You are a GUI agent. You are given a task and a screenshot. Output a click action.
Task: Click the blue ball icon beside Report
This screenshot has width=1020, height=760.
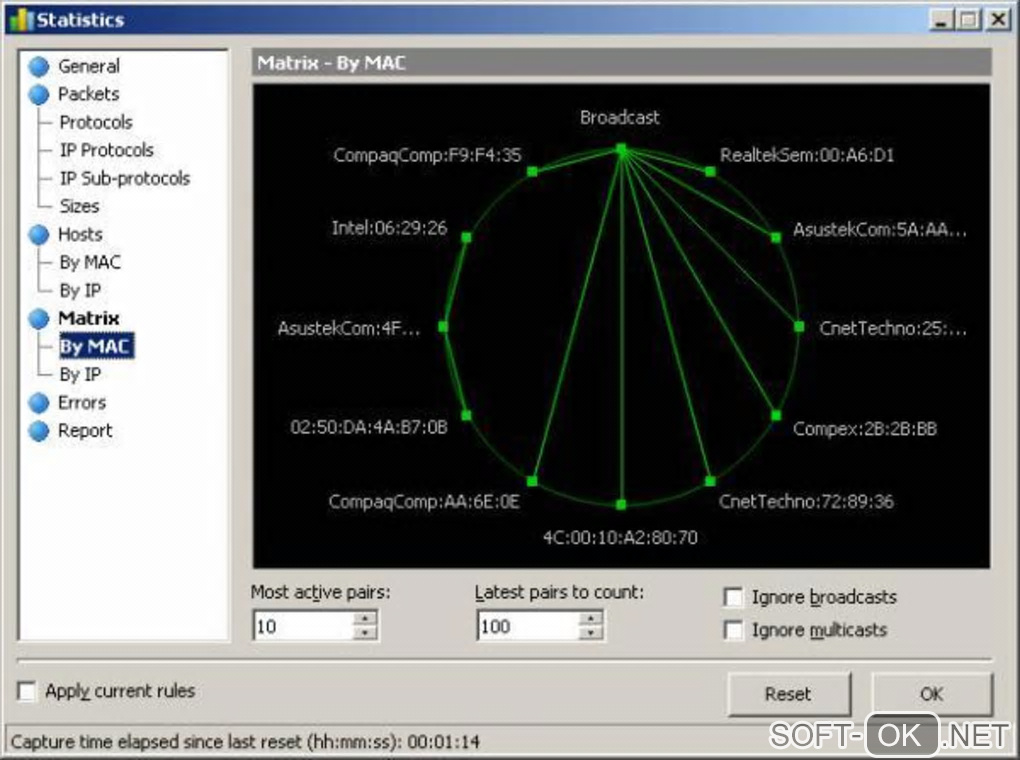(x=39, y=431)
